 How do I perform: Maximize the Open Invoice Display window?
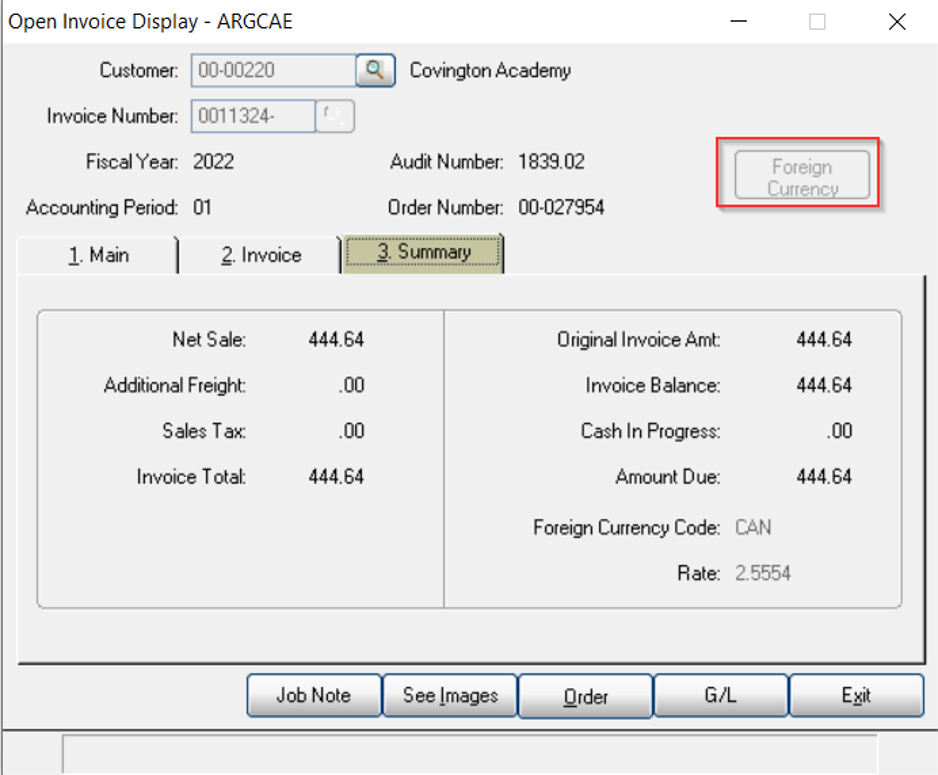pos(817,22)
